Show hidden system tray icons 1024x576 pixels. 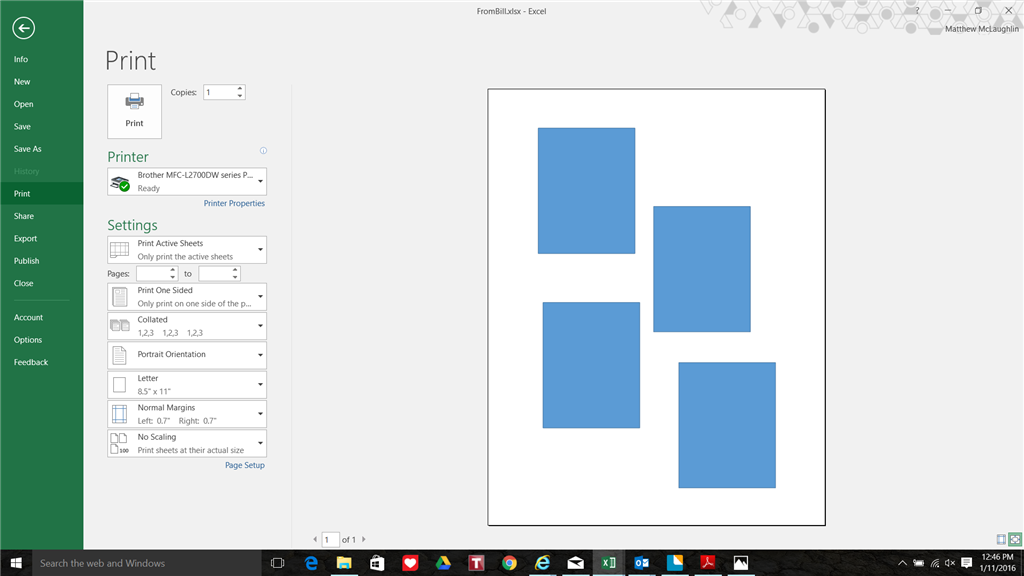(902, 563)
